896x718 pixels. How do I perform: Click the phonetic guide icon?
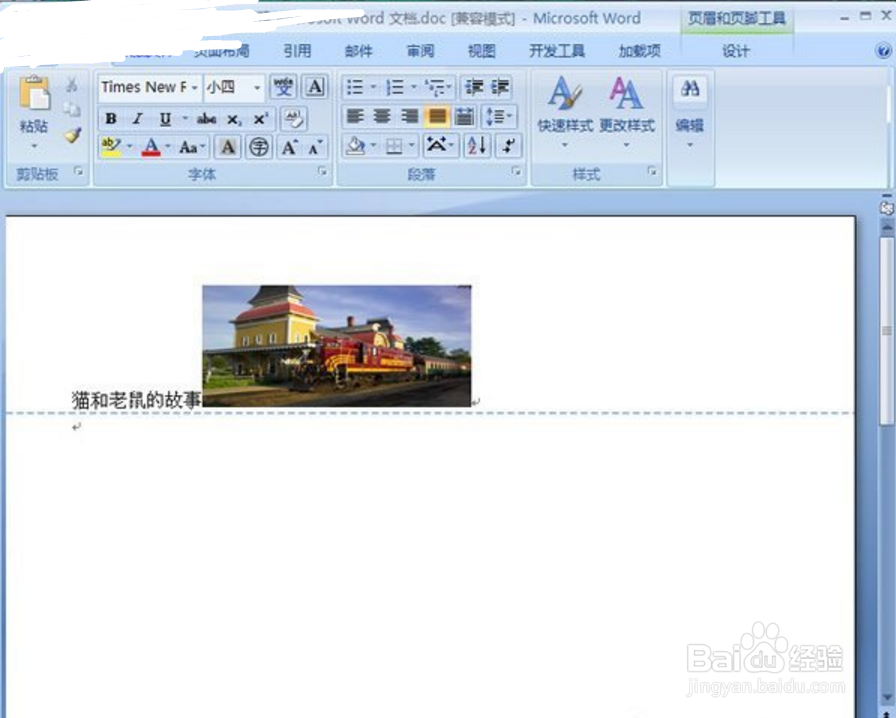[x=283, y=87]
